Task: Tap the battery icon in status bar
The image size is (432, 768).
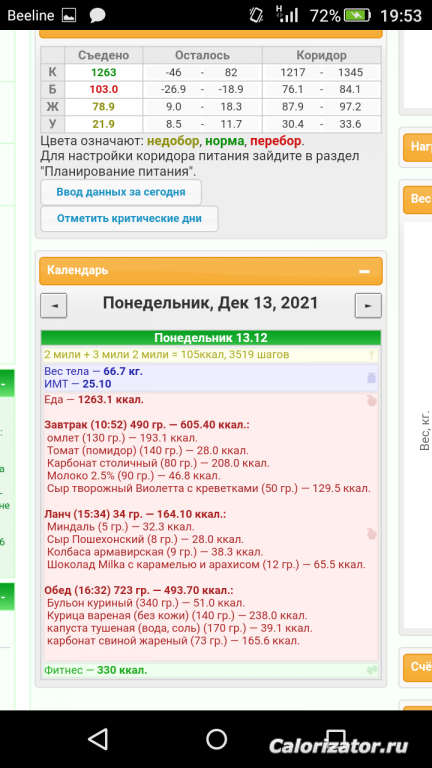Action: [358, 16]
